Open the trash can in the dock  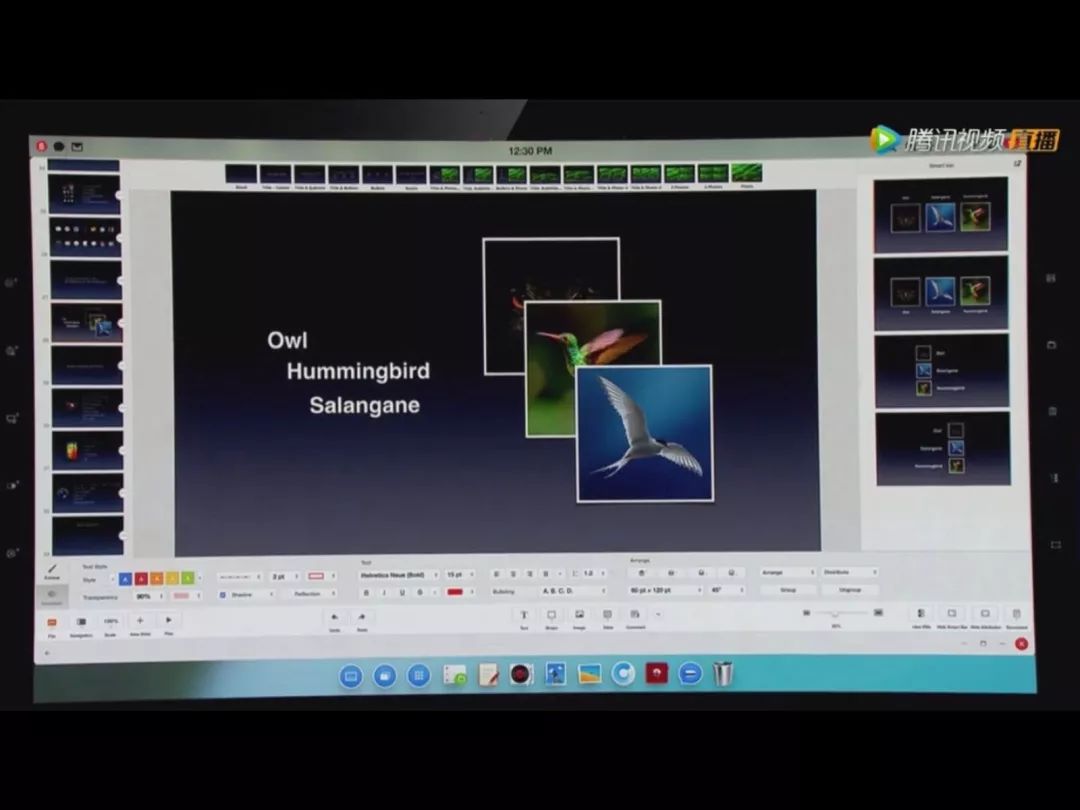coord(723,673)
